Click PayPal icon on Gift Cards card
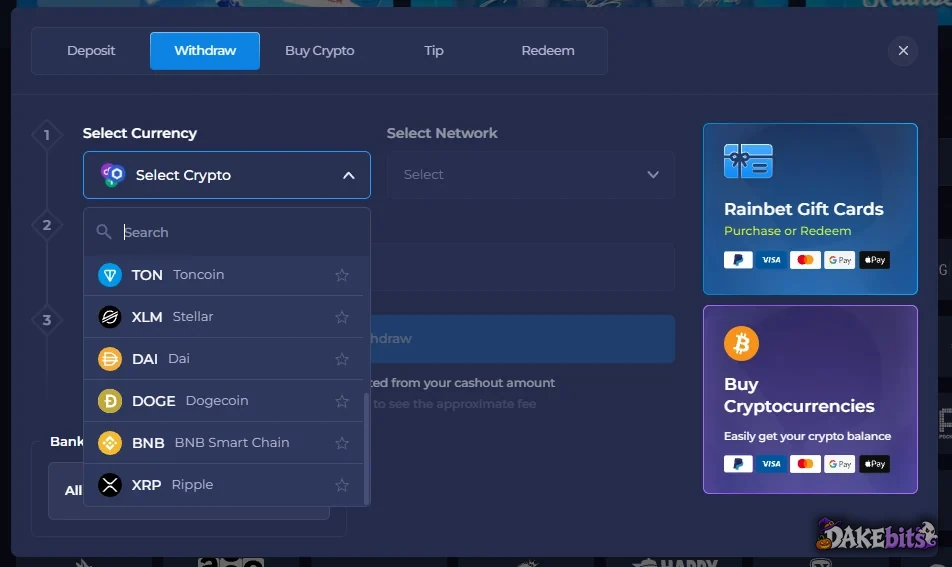Viewport: 952px width, 567px height. [x=738, y=260]
